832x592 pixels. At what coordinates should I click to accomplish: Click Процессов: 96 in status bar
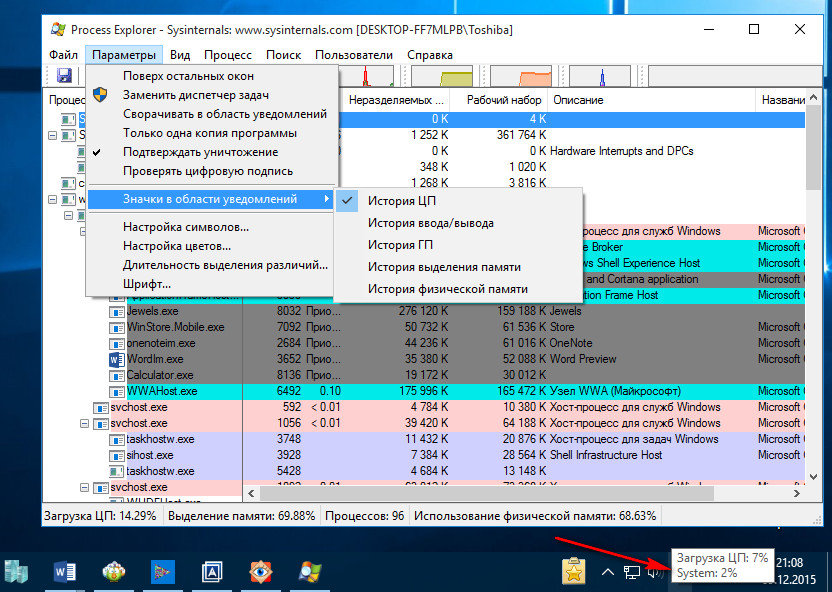click(365, 516)
